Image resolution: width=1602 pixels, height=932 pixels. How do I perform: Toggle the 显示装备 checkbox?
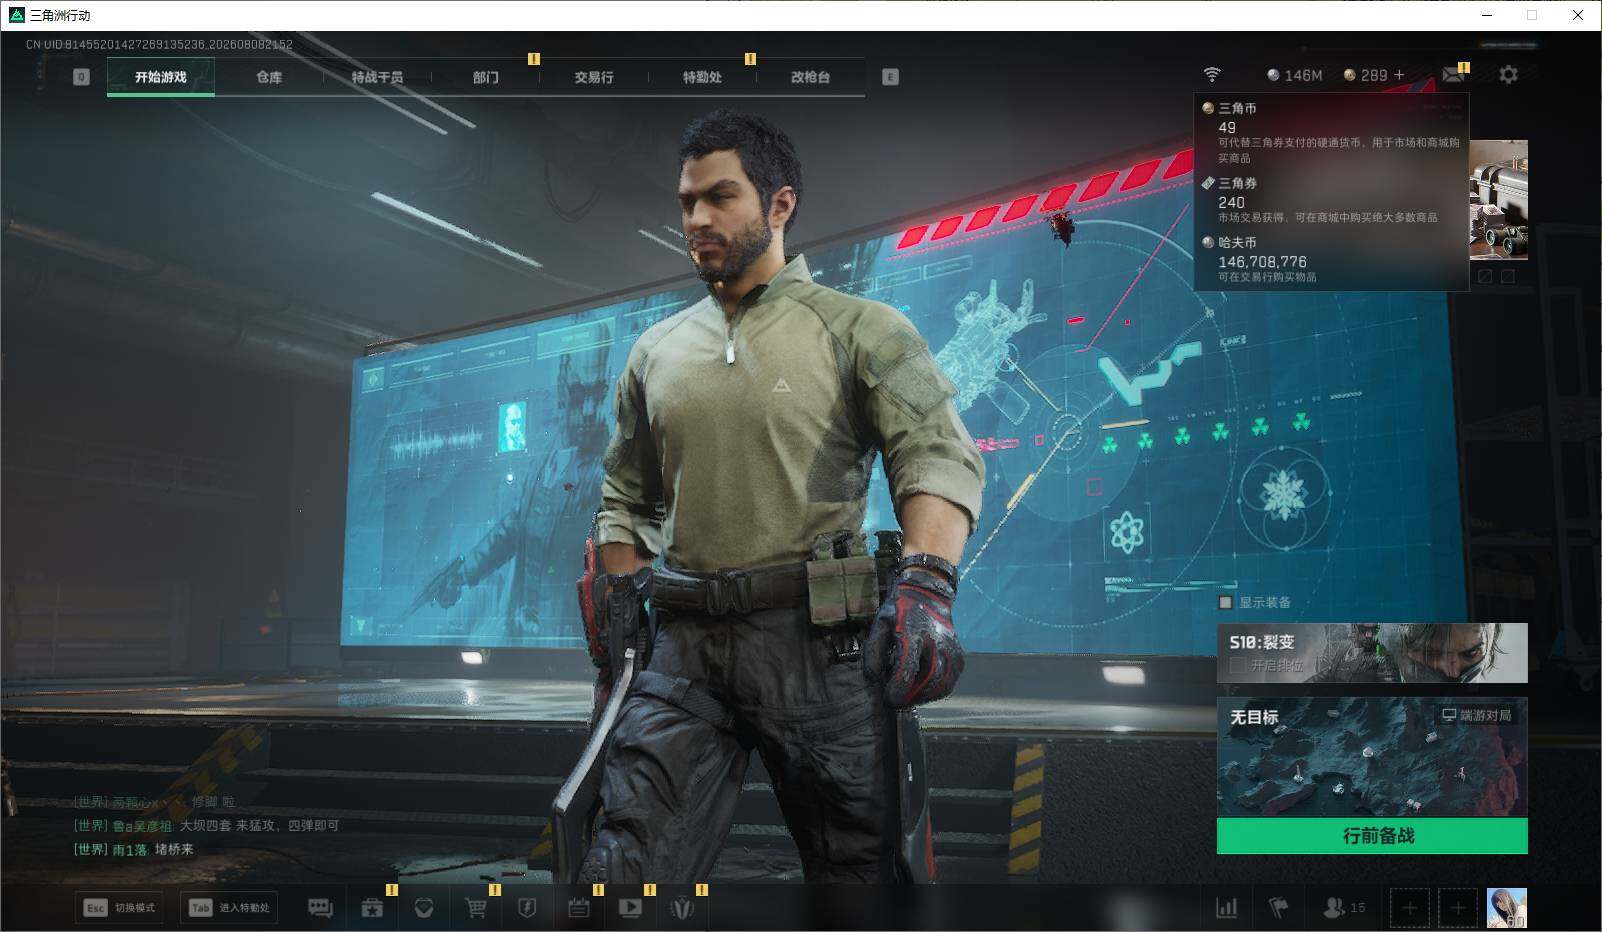click(1225, 602)
